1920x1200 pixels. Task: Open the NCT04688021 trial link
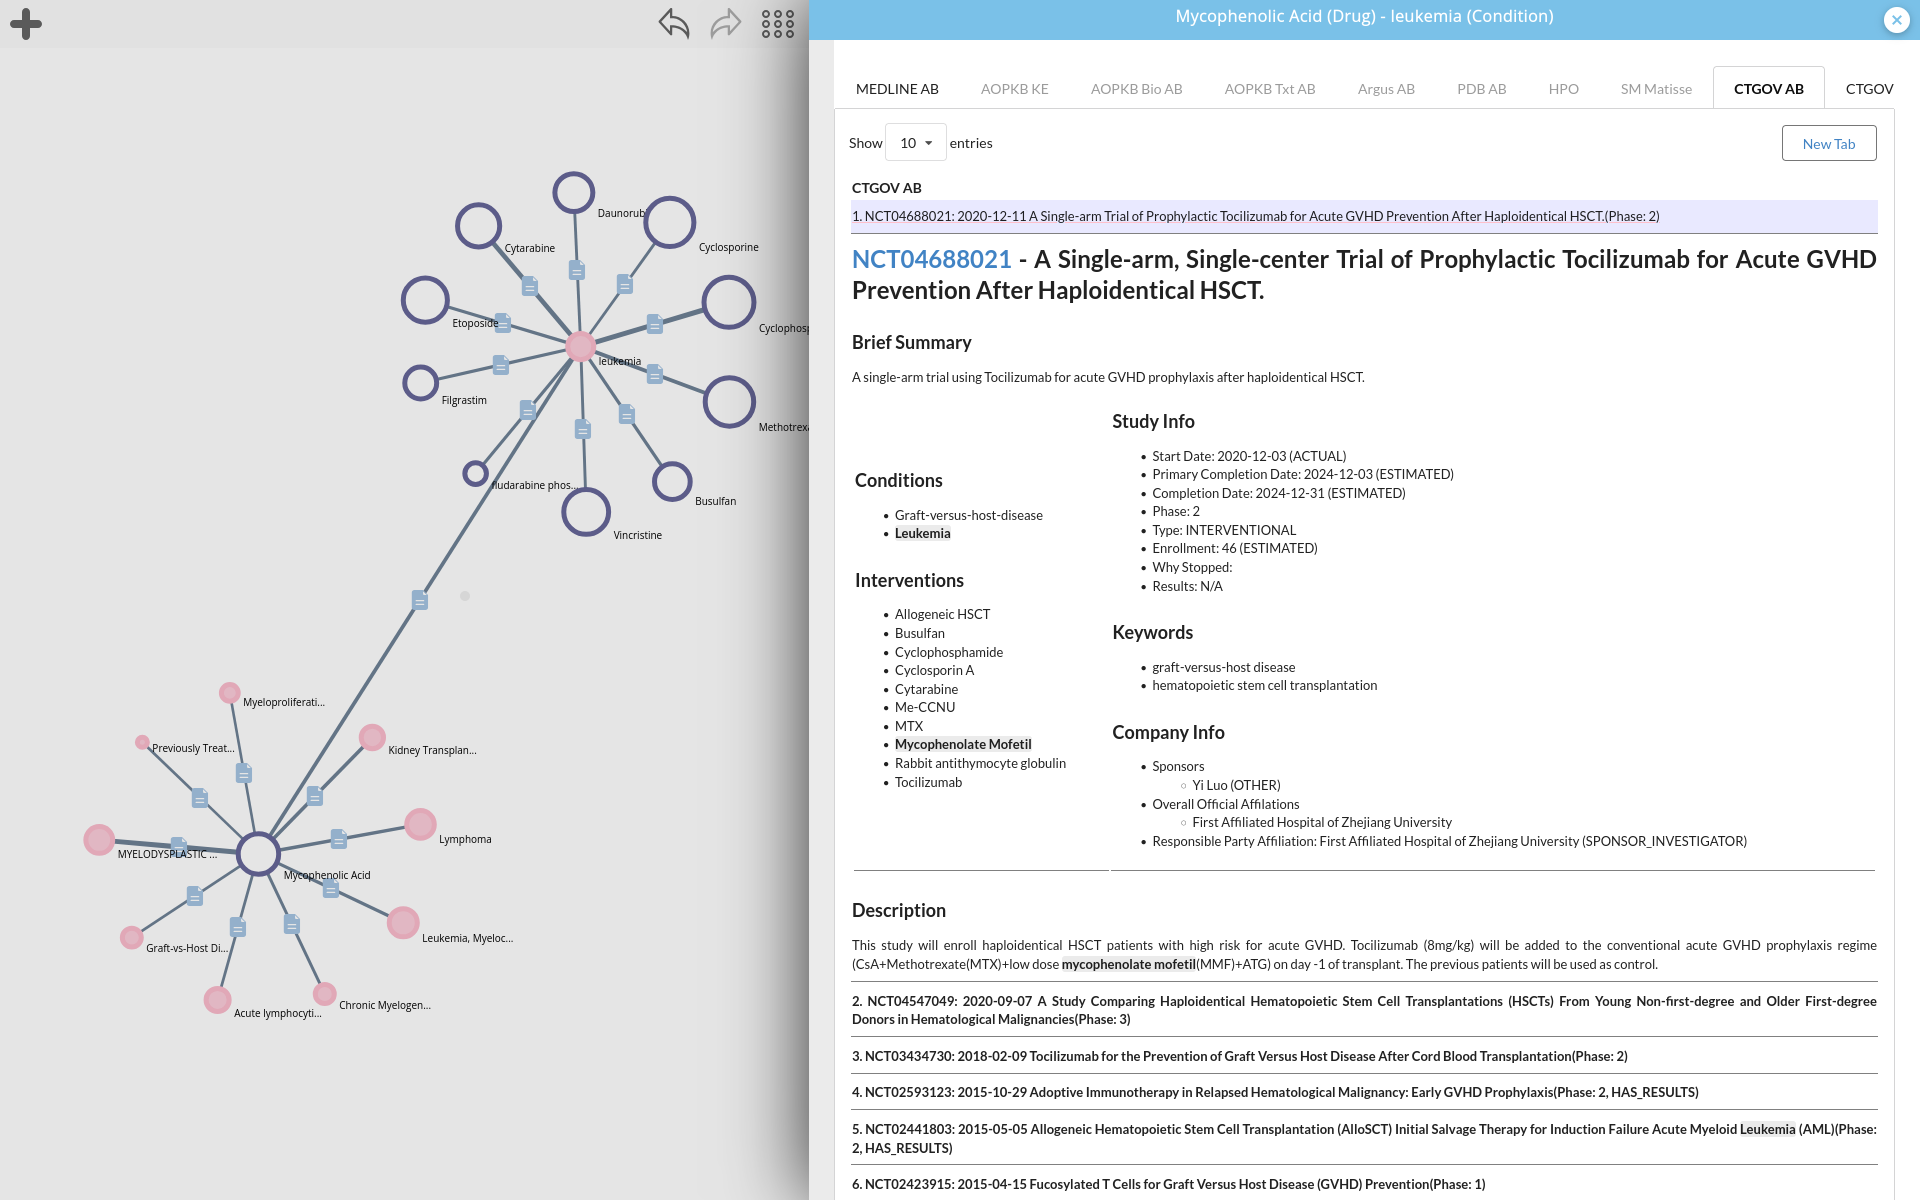pyautogui.click(x=931, y=259)
